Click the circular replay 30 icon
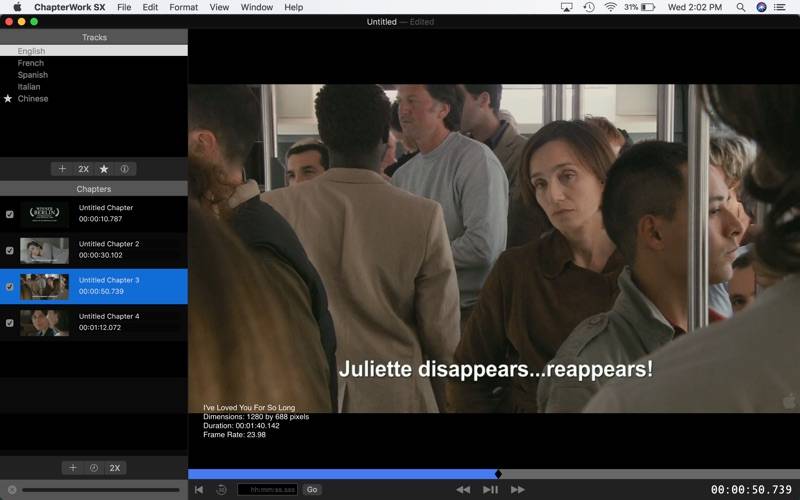 221,490
